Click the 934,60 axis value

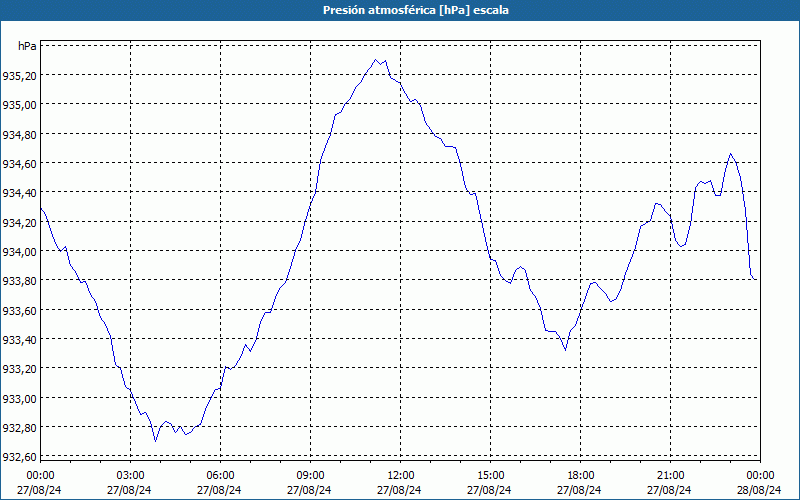(20, 163)
